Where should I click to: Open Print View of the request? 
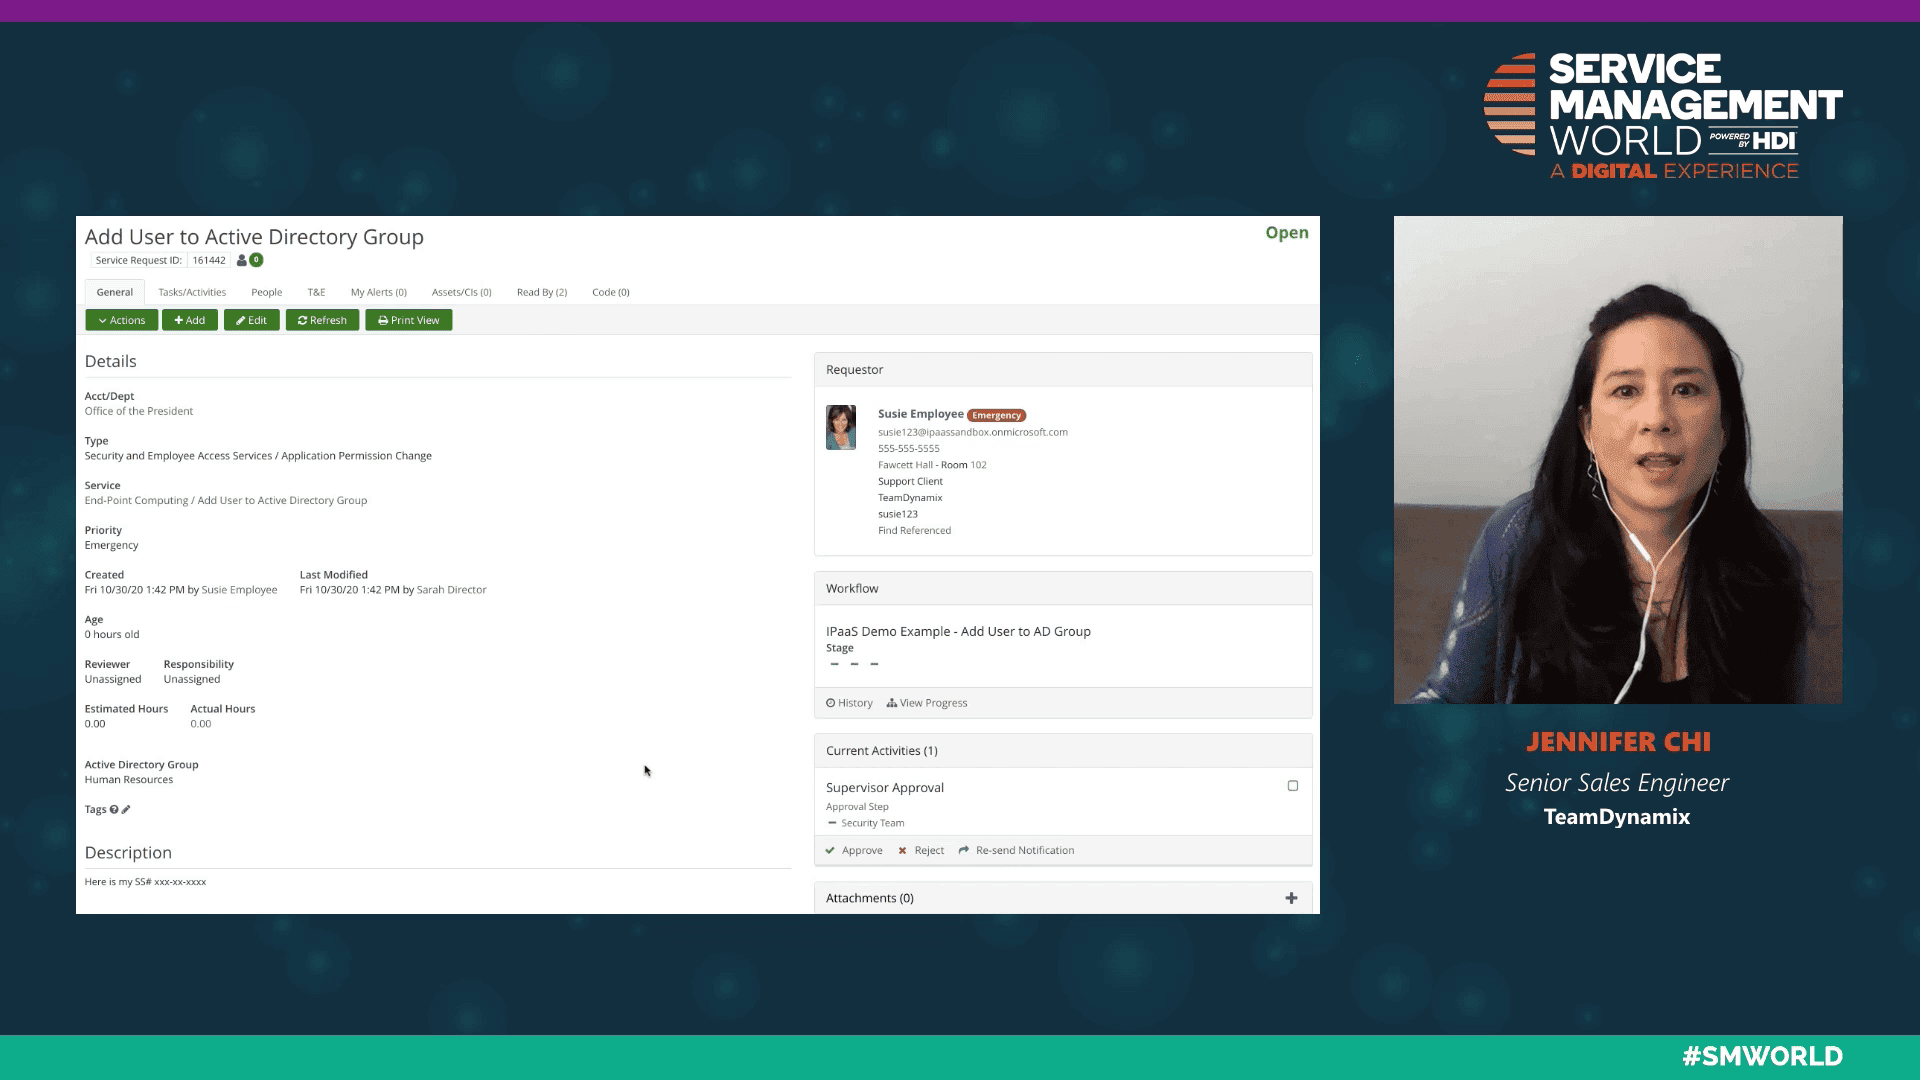(408, 320)
